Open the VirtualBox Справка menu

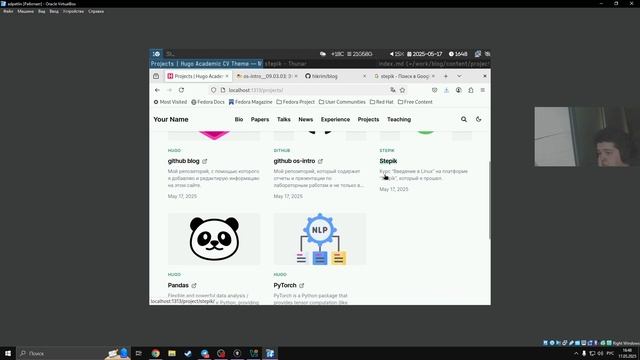(x=96, y=11)
